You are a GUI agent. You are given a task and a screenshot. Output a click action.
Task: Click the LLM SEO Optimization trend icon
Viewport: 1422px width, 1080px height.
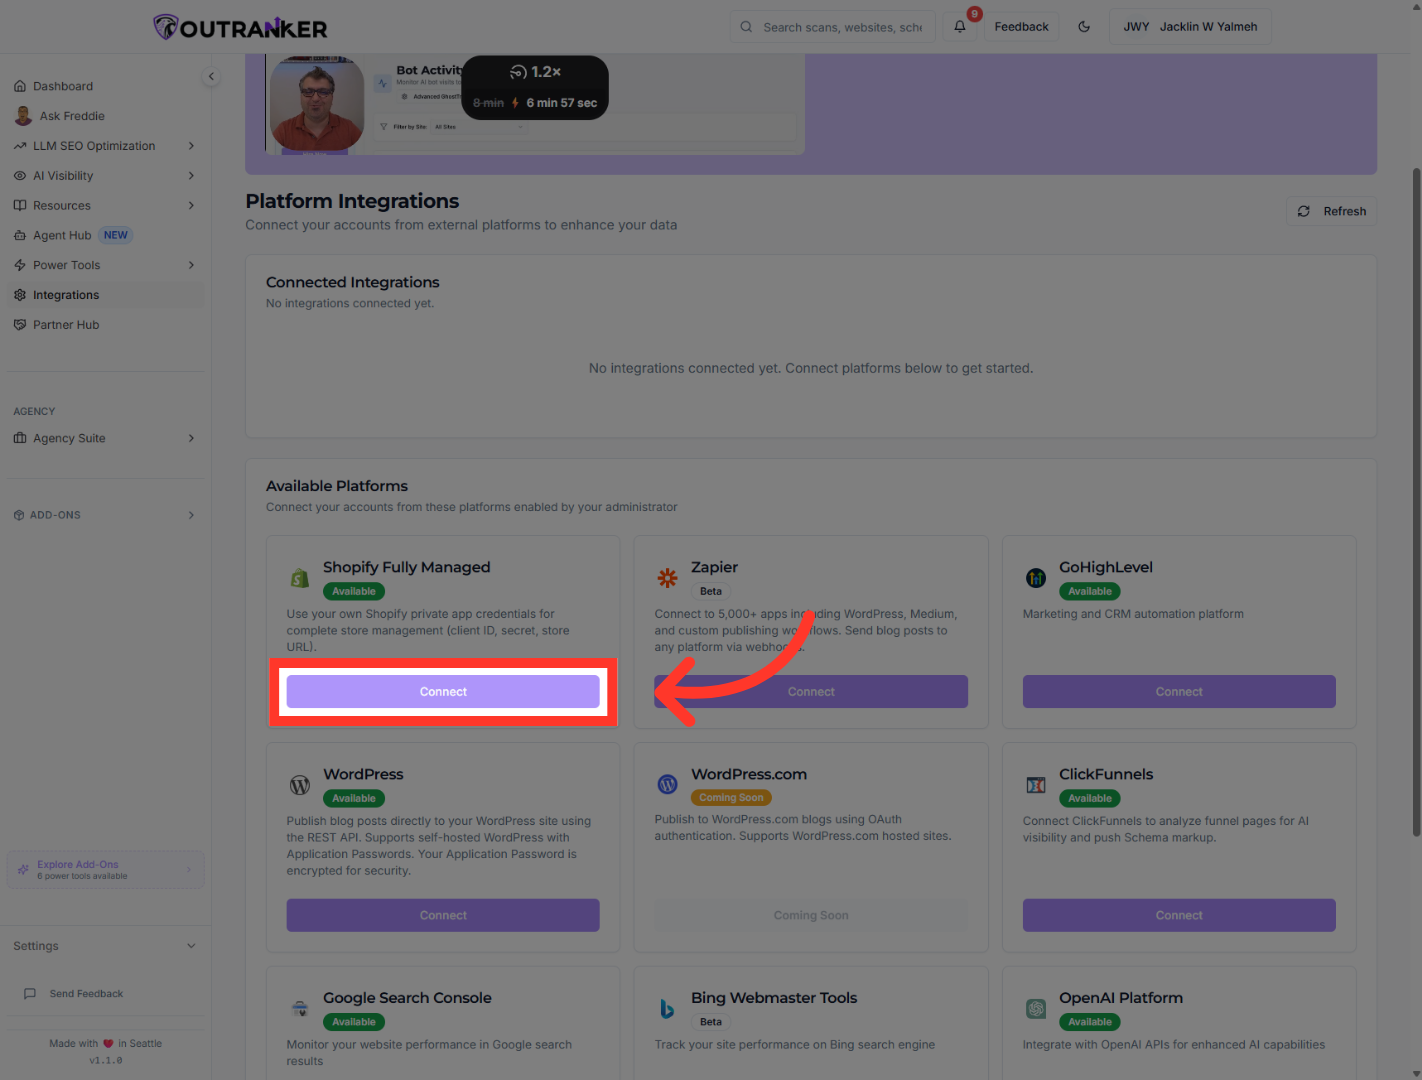pos(20,146)
